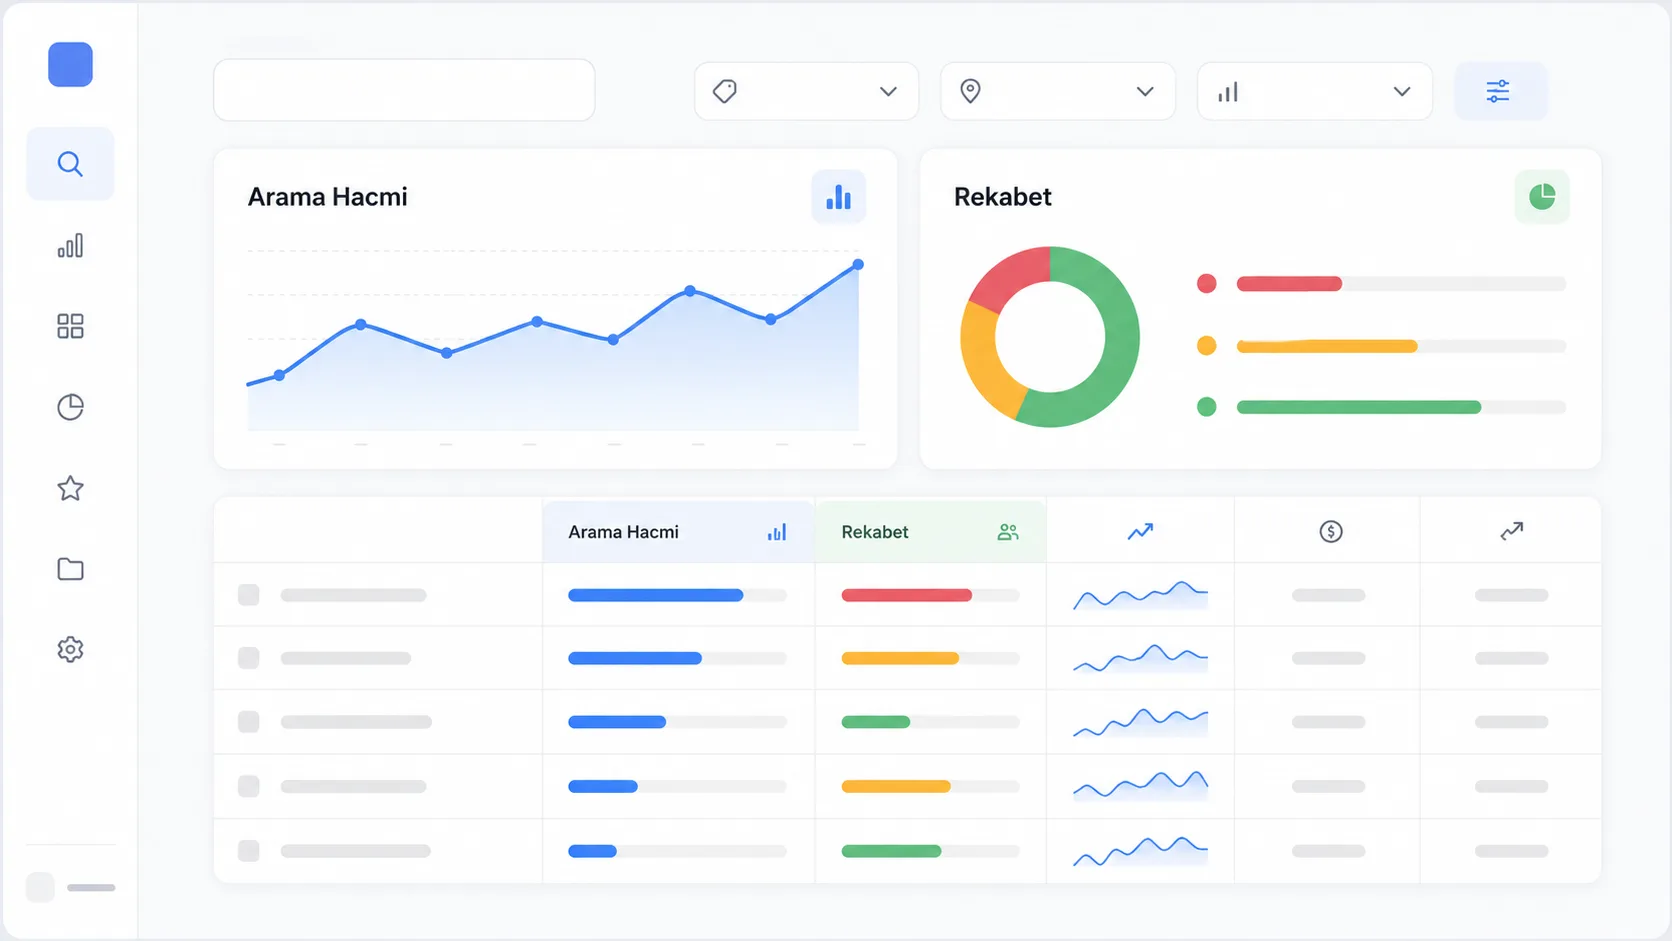Open the bar chart analytics sidebar icon
Screen dimensions: 1672x941
click(x=70, y=246)
